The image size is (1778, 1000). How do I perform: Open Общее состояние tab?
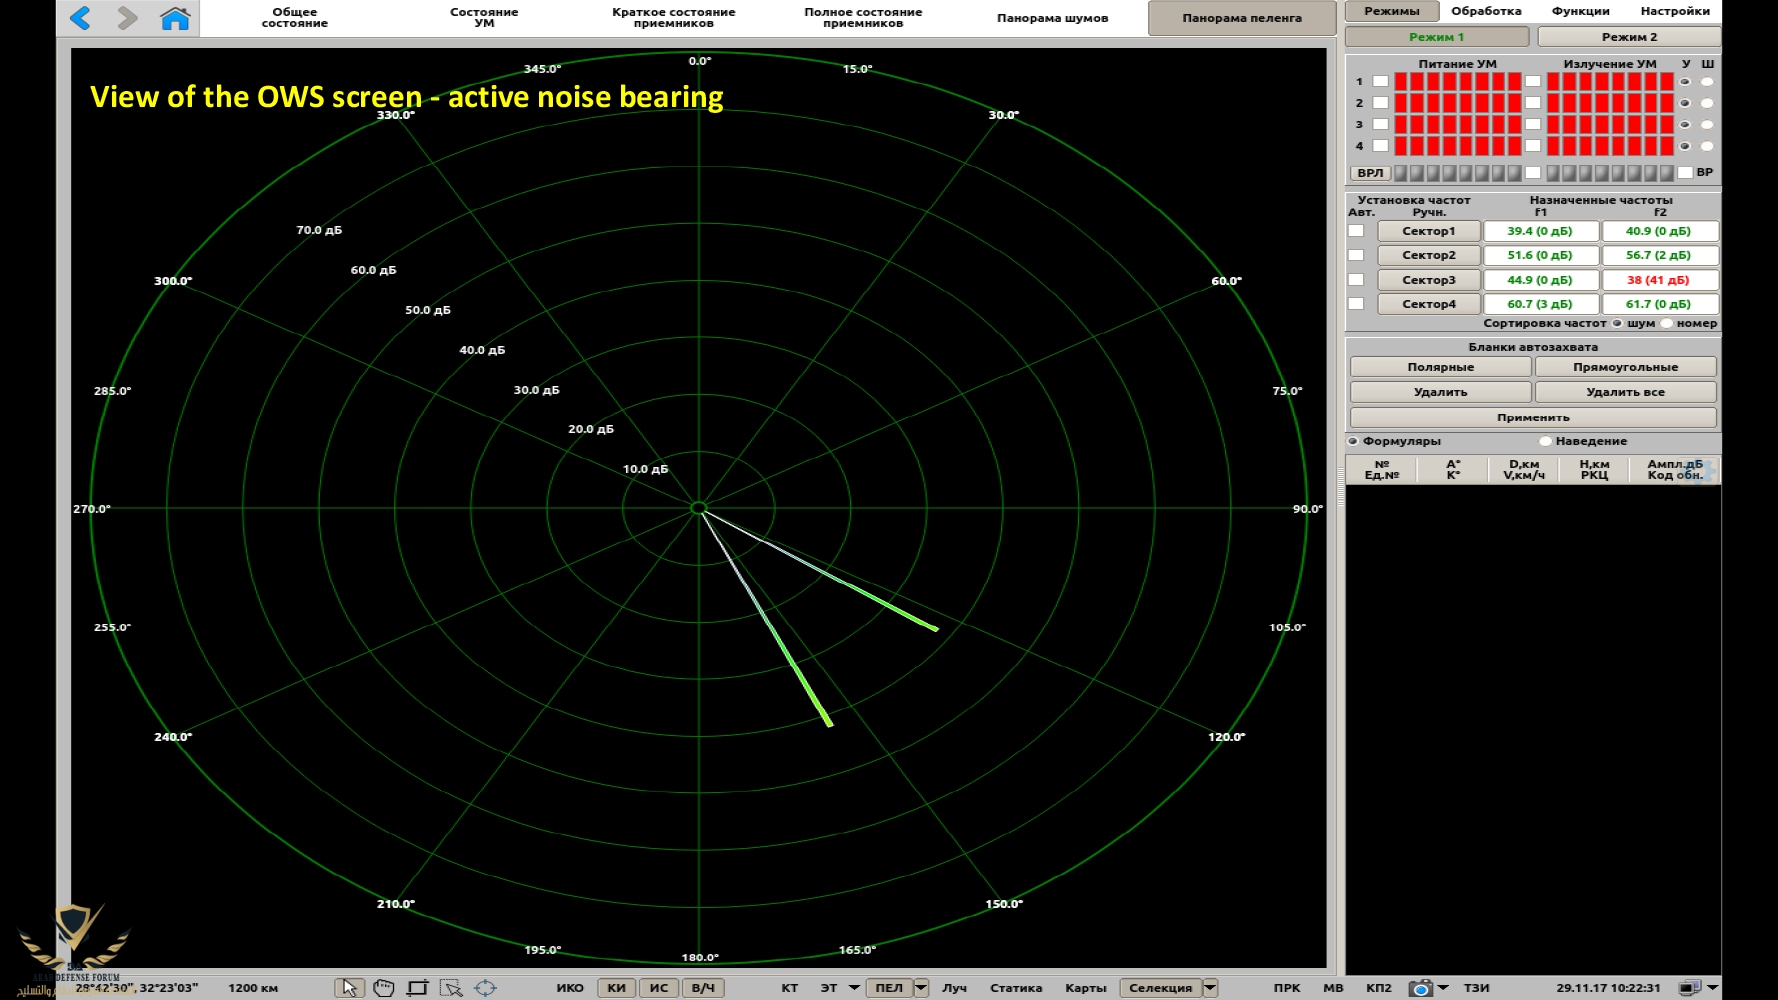tap(295, 18)
